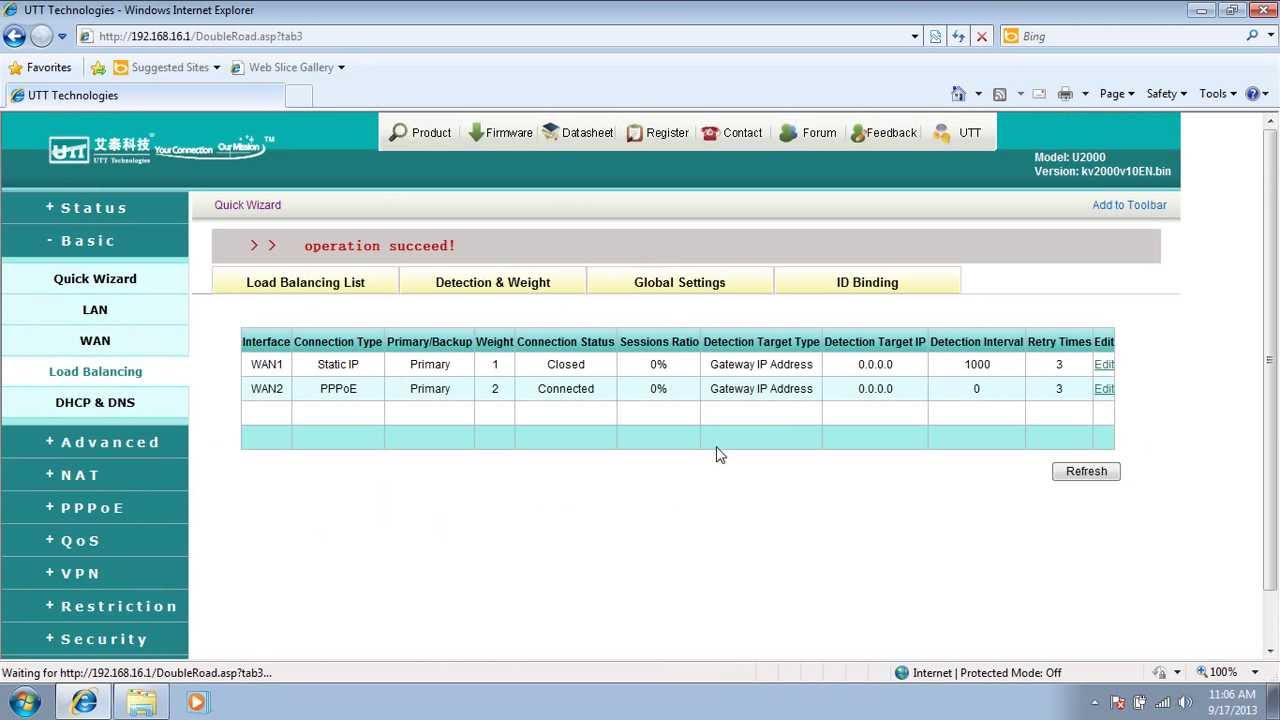Click the Bing search magnifier icon
The image size is (1280, 720).
1252,36
